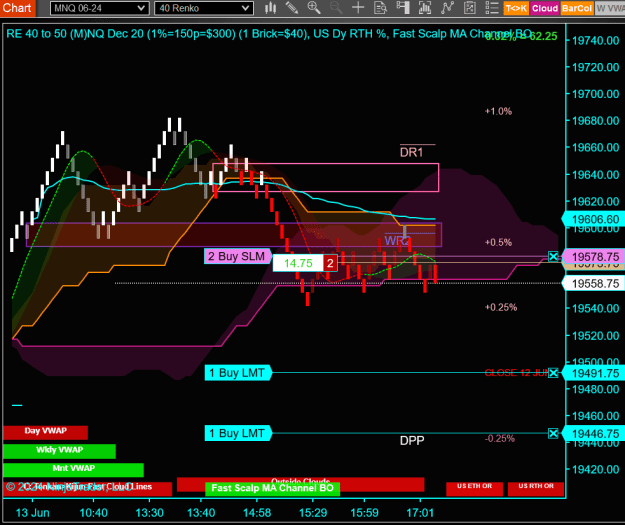Click the 13:30 time axis label
625x525 pixels.
[149, 513]
